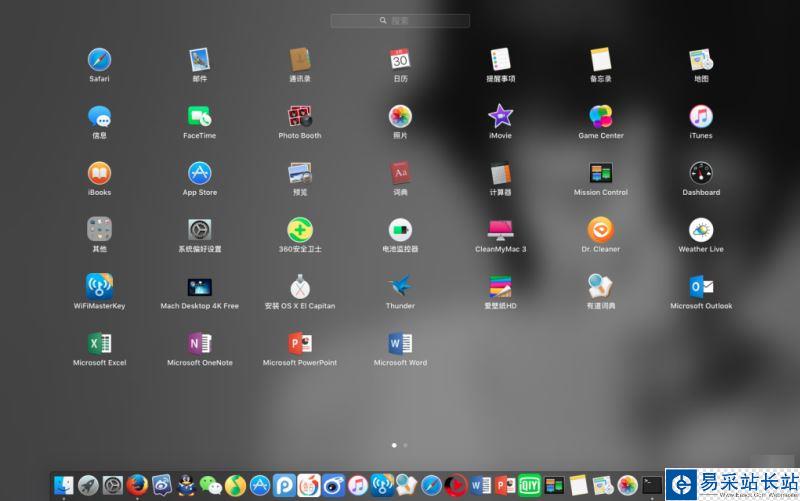Screen dimensions: 800x501
Task: Open Dashboard app
Action: (x=701, y=173)
